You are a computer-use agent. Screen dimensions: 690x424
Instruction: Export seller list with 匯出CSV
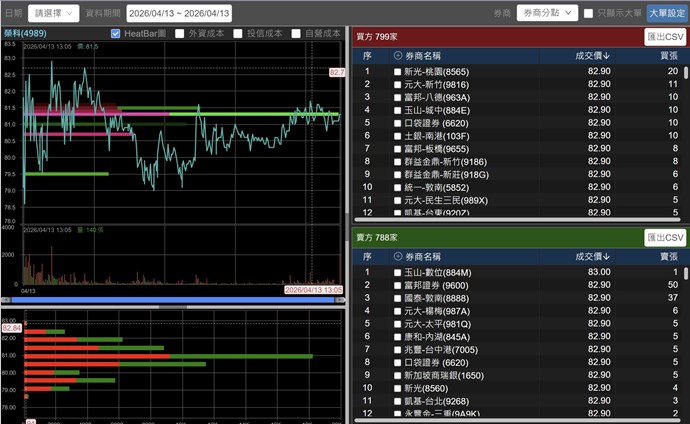click(665, 237)
